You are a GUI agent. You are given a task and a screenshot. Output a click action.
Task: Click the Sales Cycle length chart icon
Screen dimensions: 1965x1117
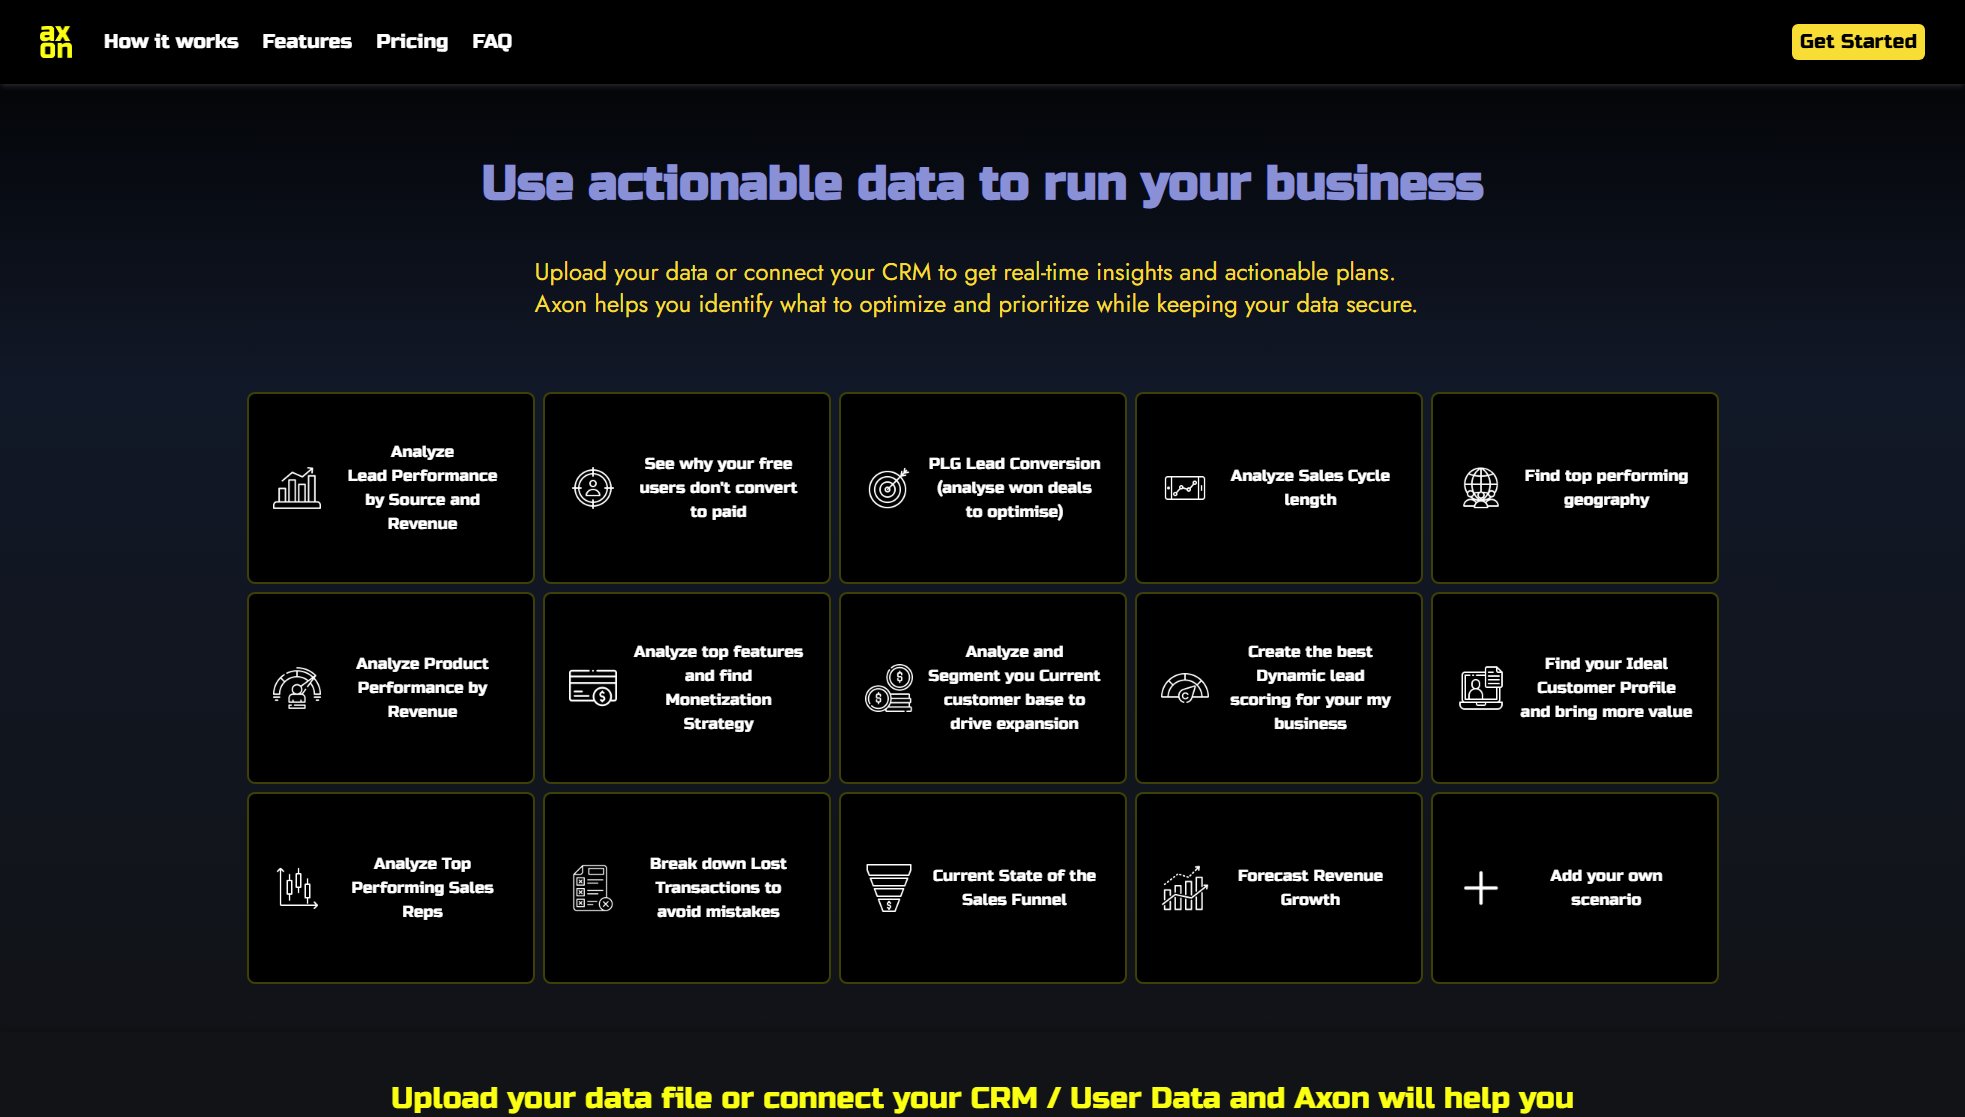pyautogui.click(x=1185, y=488)
